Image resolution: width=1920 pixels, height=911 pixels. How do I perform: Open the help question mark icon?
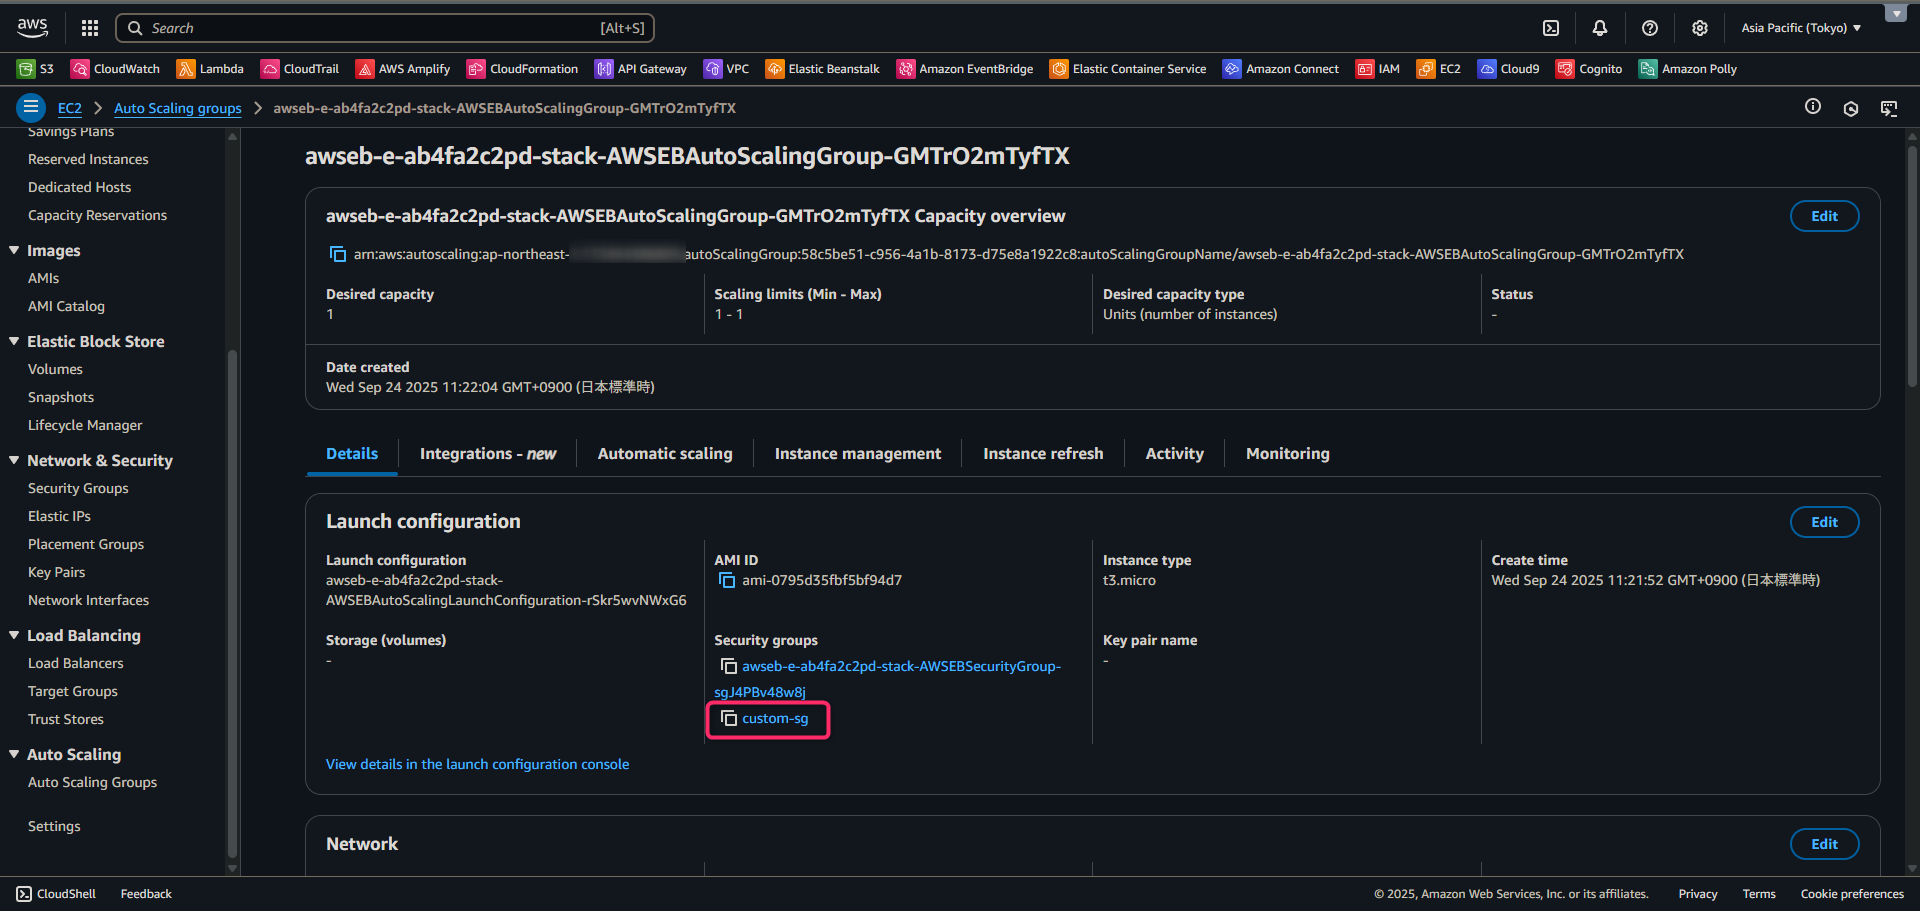click(x=1650, y=28)
